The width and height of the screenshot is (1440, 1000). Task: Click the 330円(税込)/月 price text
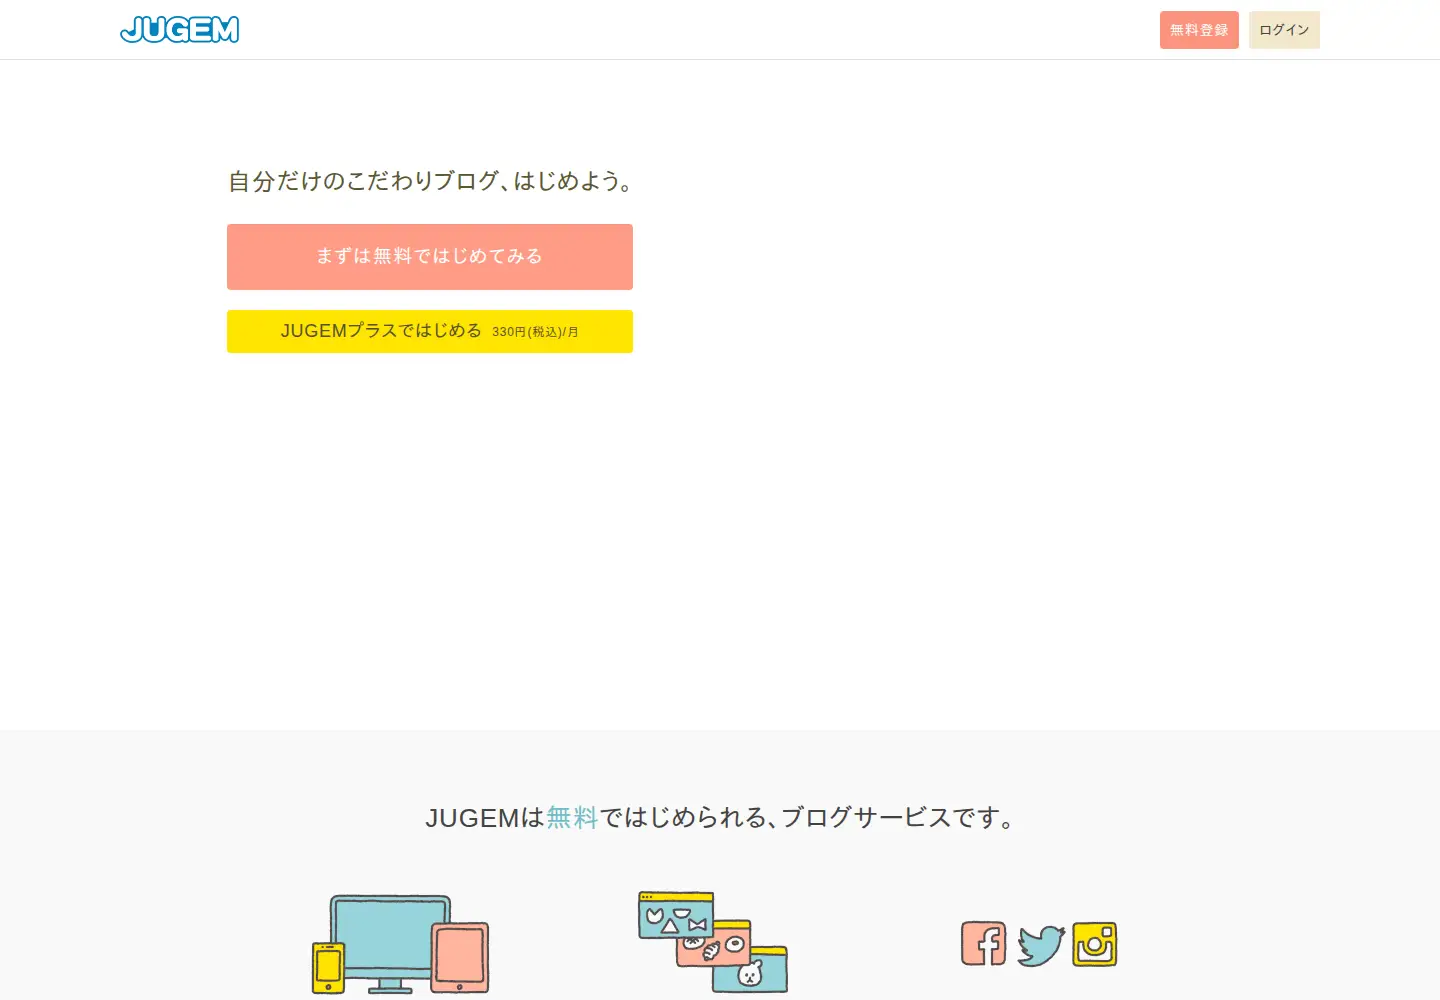point(535,332)
